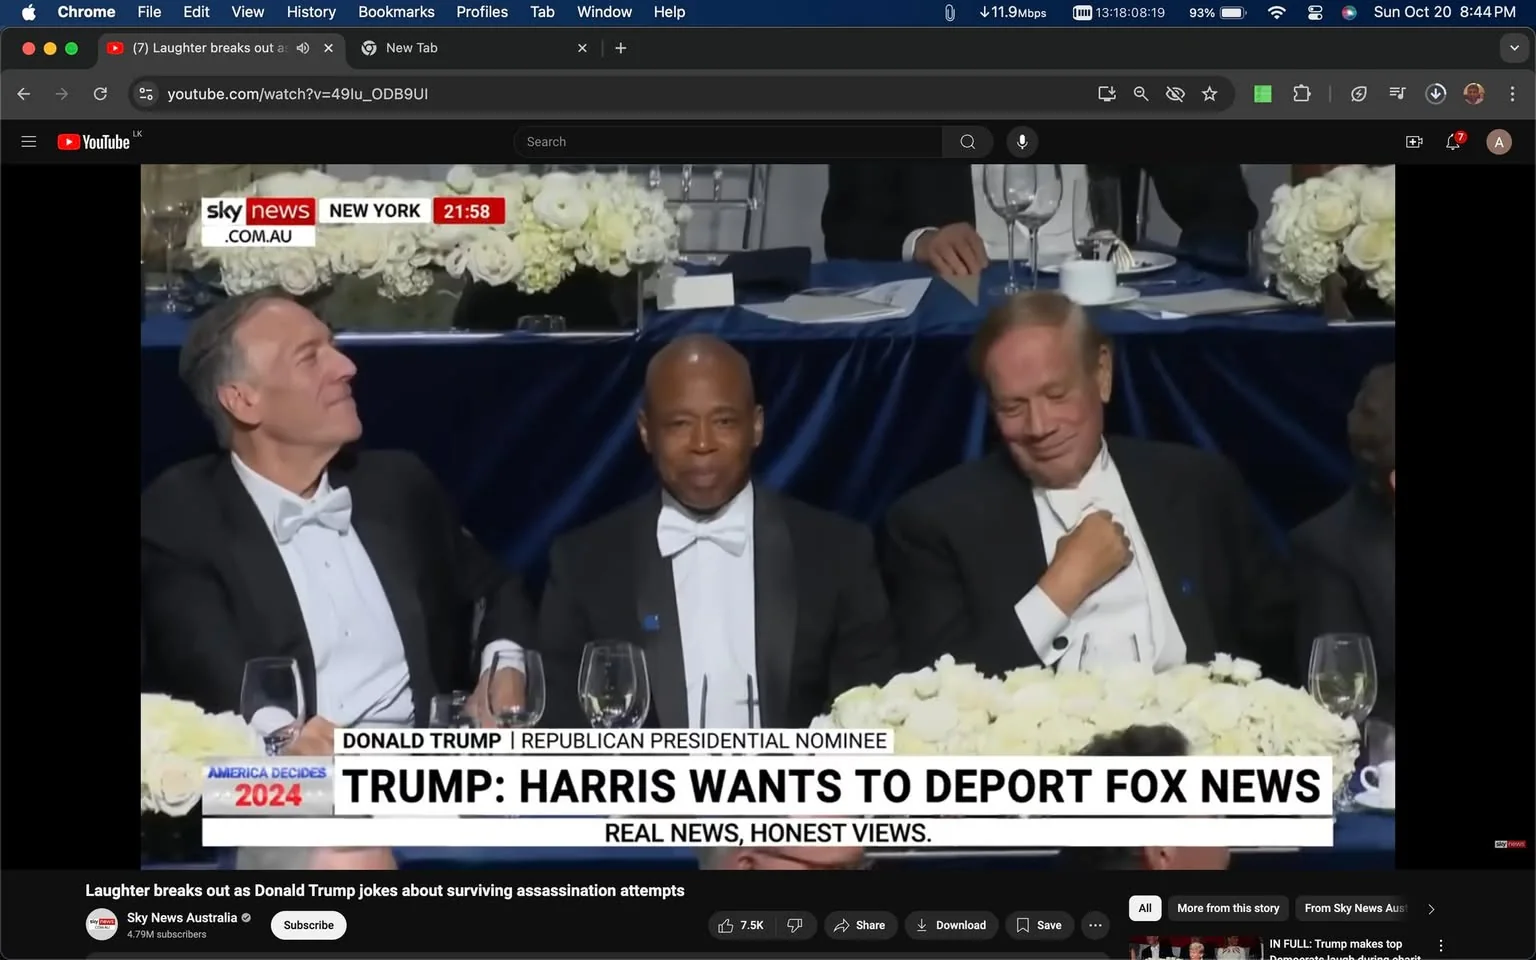Open the Chrome app menu
The height and width of the screenshot is (960, 1536).
(x=86, y=12)
